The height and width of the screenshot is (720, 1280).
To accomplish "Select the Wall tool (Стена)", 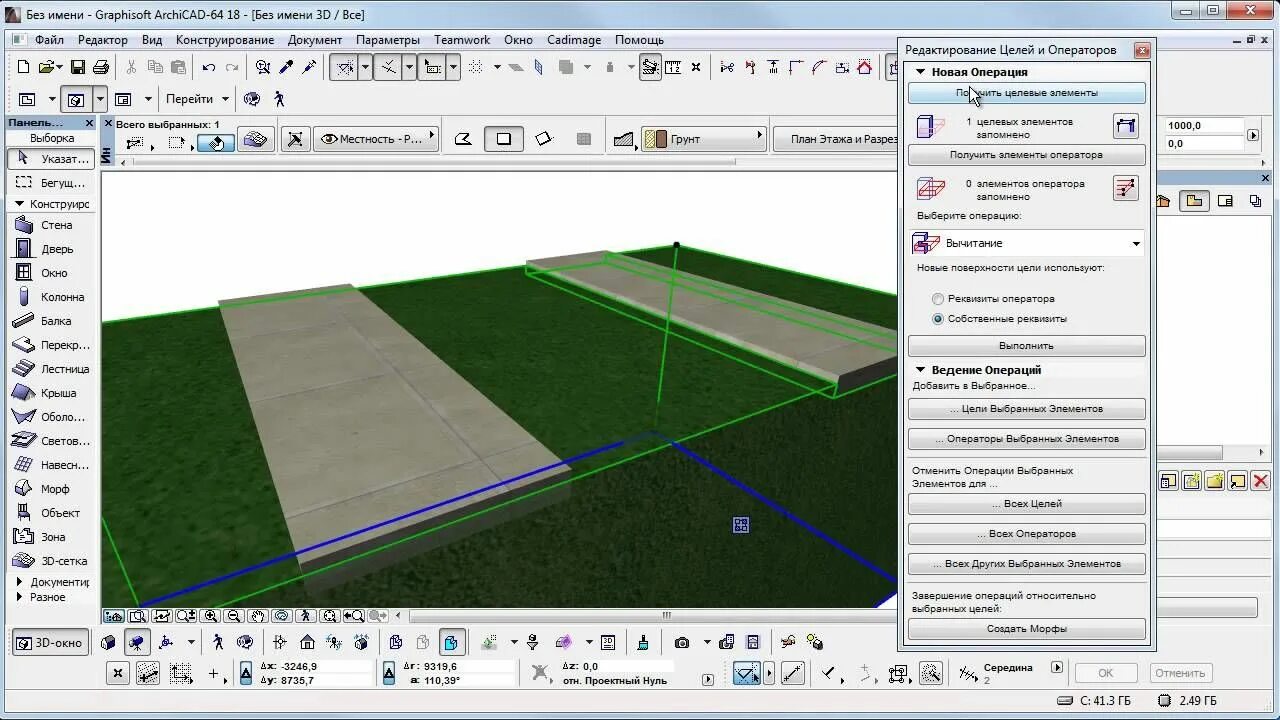I will pos(52,226).
